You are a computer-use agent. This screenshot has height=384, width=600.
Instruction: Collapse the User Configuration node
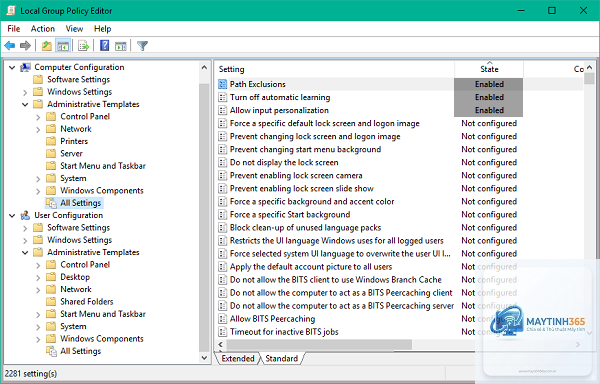[x=12, y=216]
